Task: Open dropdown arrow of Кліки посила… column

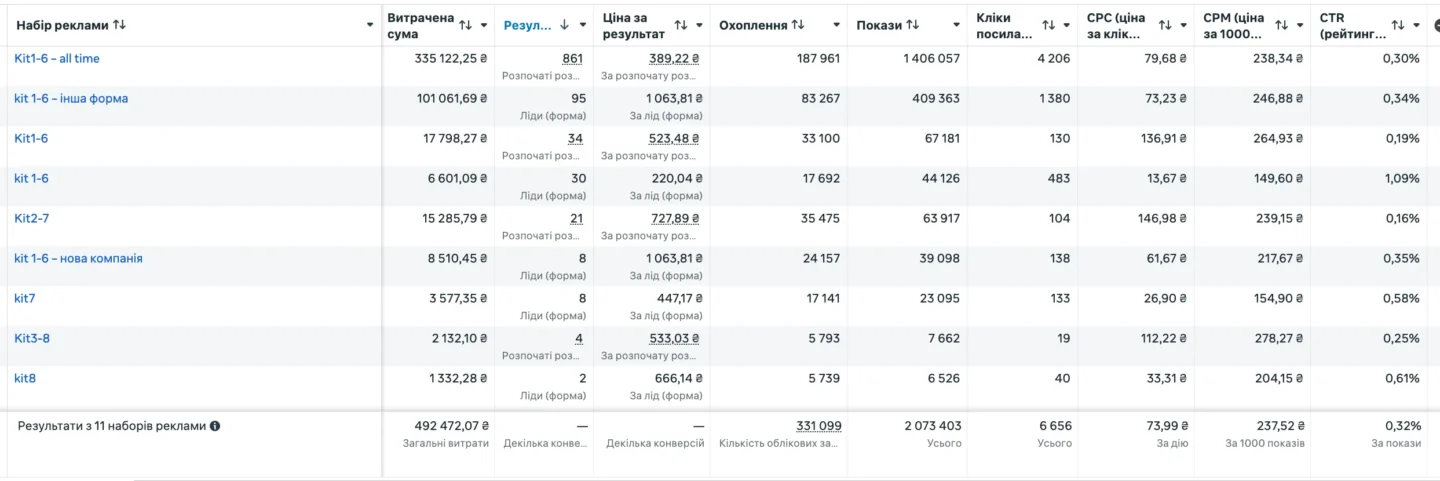Action: click(x=1067, y=25)
